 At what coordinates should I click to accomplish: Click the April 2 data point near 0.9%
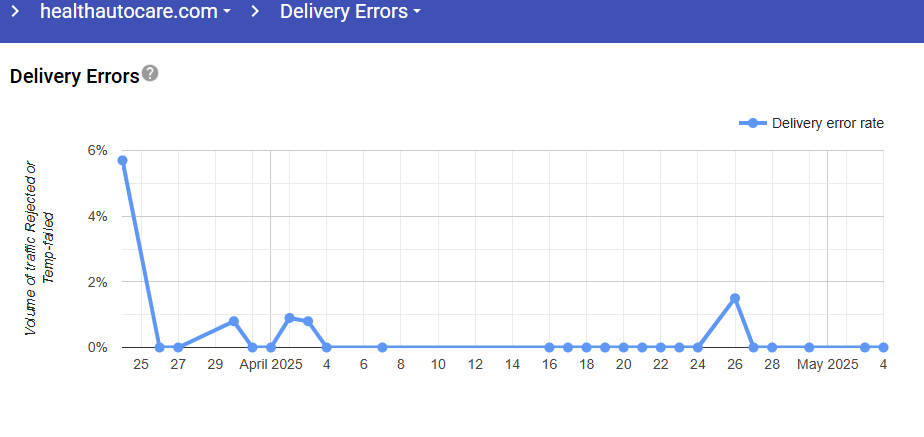[289, 318]
